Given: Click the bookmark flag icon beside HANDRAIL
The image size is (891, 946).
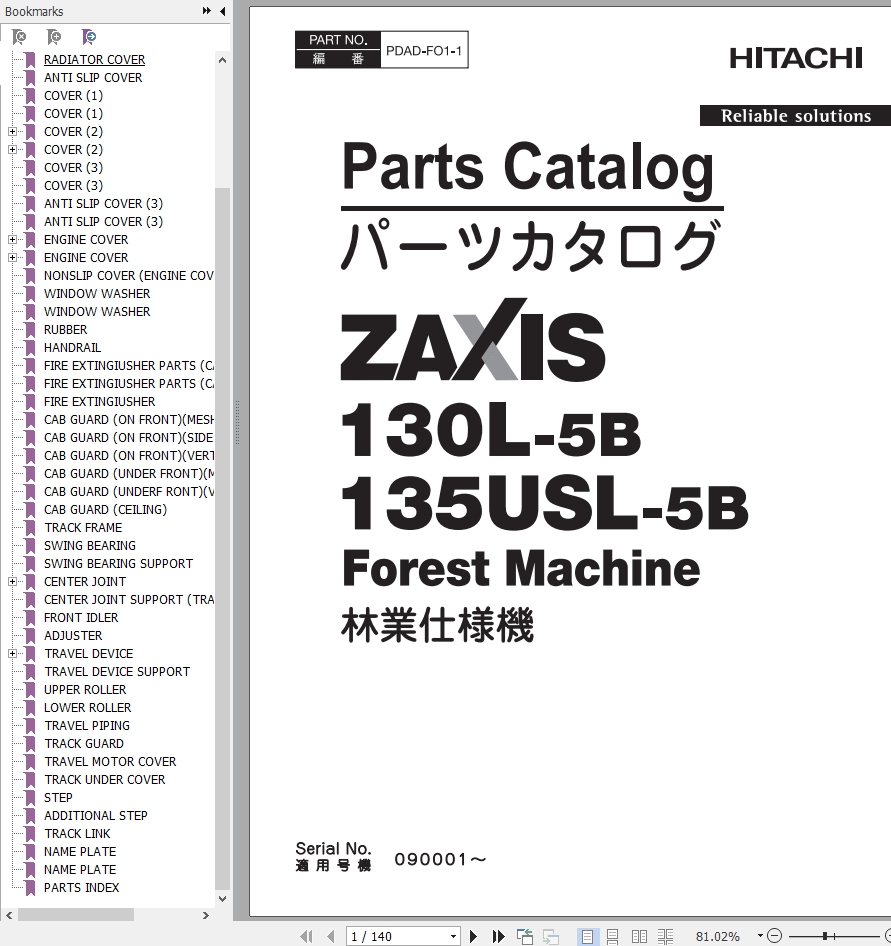Looking at the screenshot, I should coord(30,348).
